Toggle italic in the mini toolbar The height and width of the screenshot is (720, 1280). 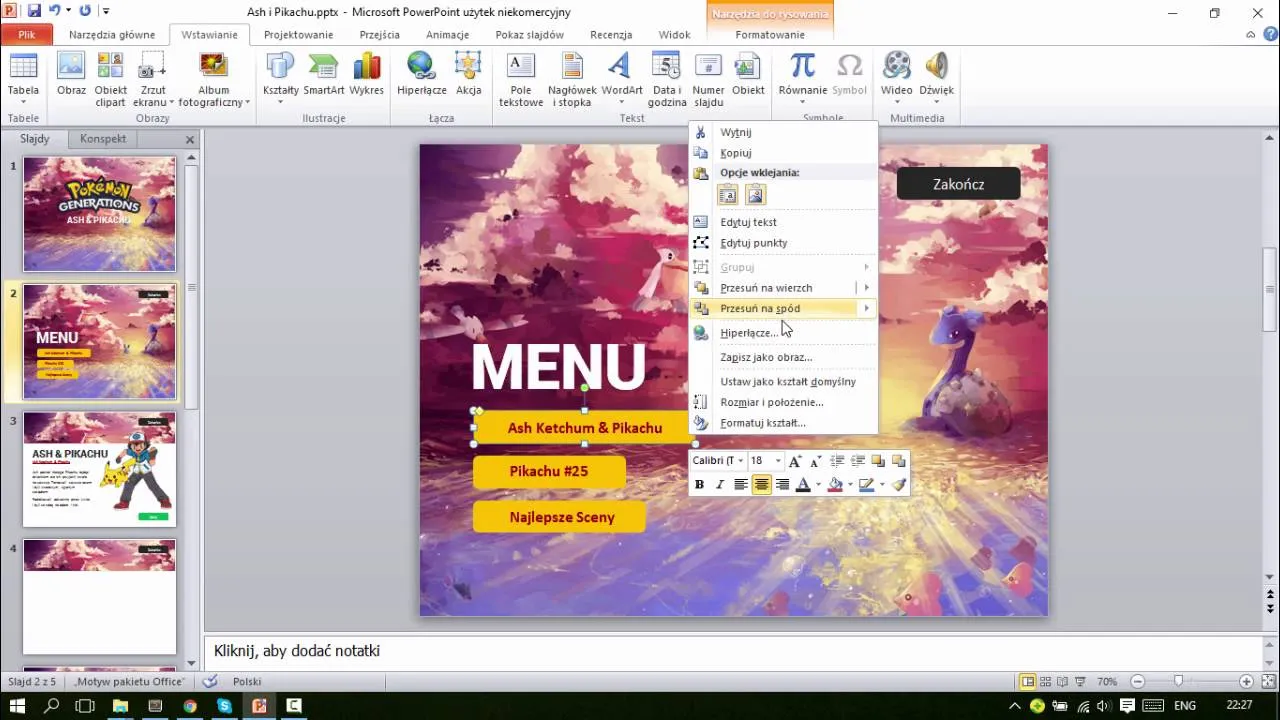[719, 485]
